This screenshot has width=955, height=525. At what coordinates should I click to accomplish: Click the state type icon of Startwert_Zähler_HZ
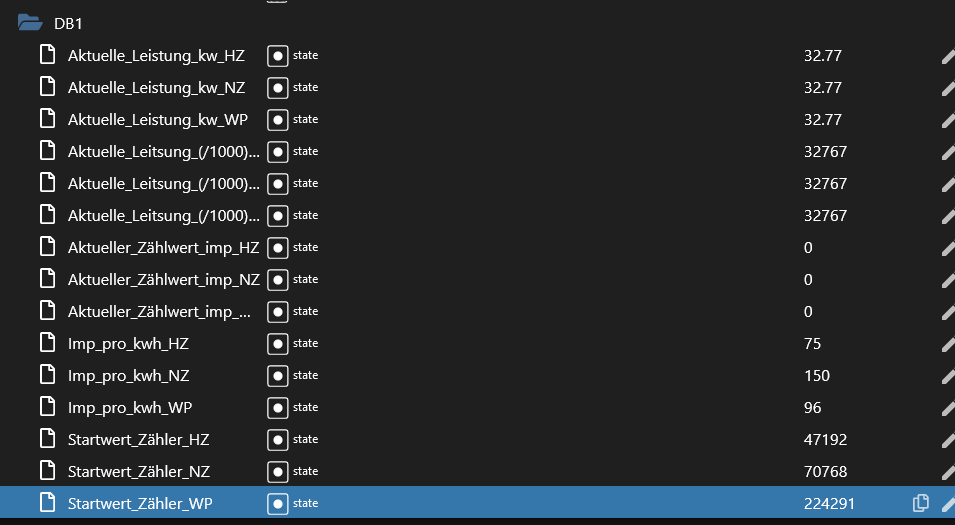tap(278, 440)
